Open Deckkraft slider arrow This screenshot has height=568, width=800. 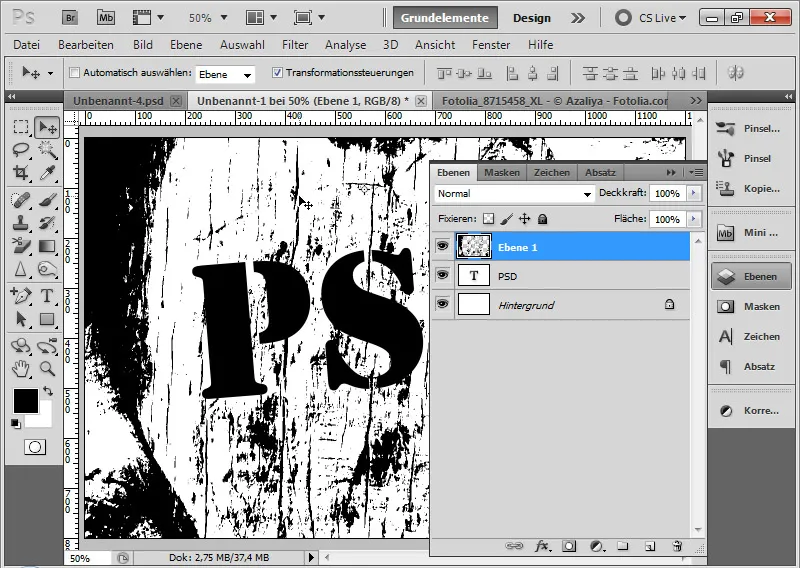coord(693,193)
